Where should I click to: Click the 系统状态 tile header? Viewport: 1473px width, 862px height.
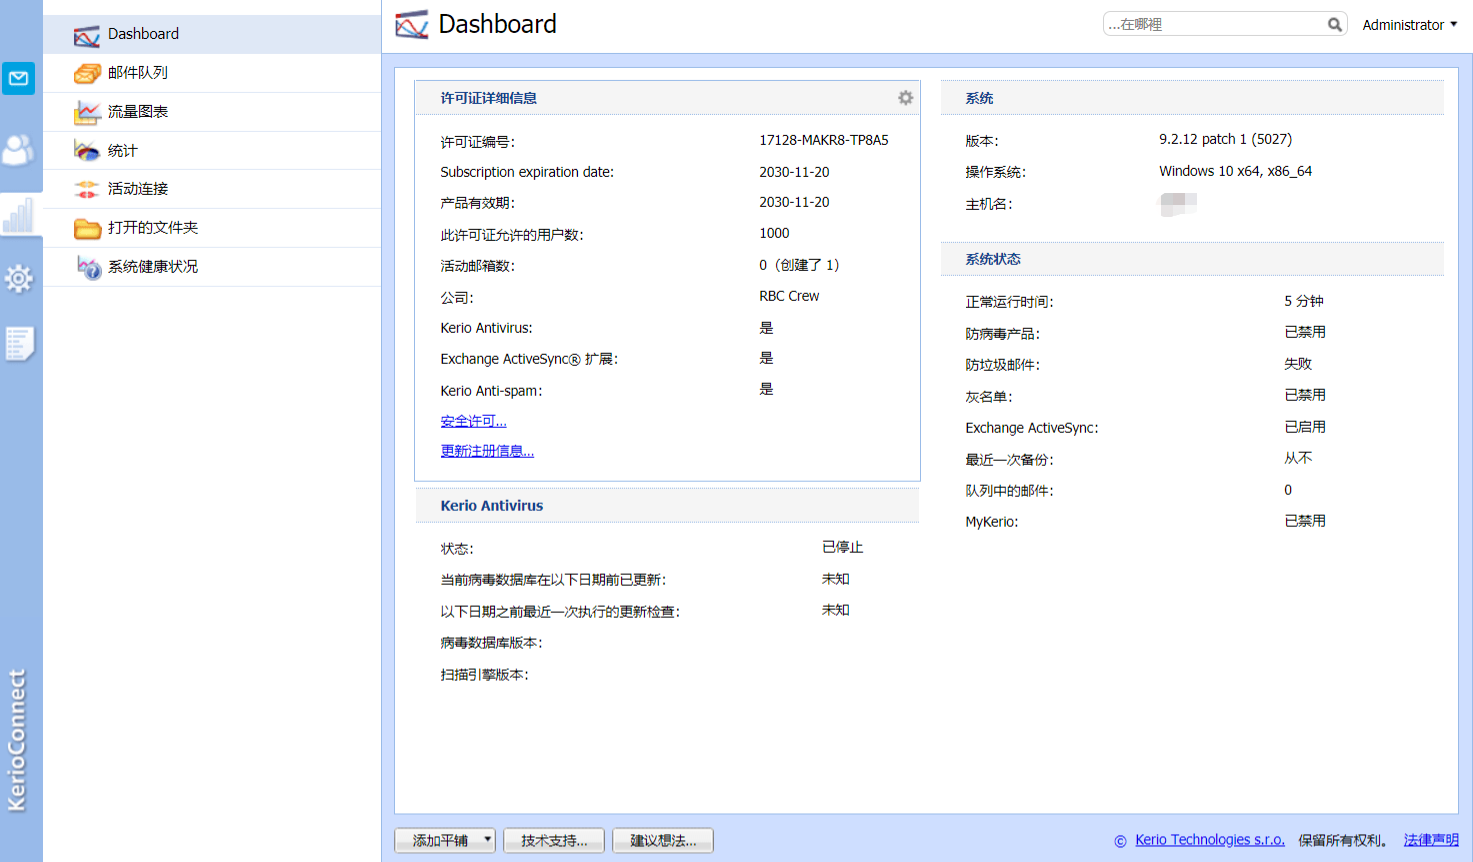pyautogui.click(x=1192, y=258)
